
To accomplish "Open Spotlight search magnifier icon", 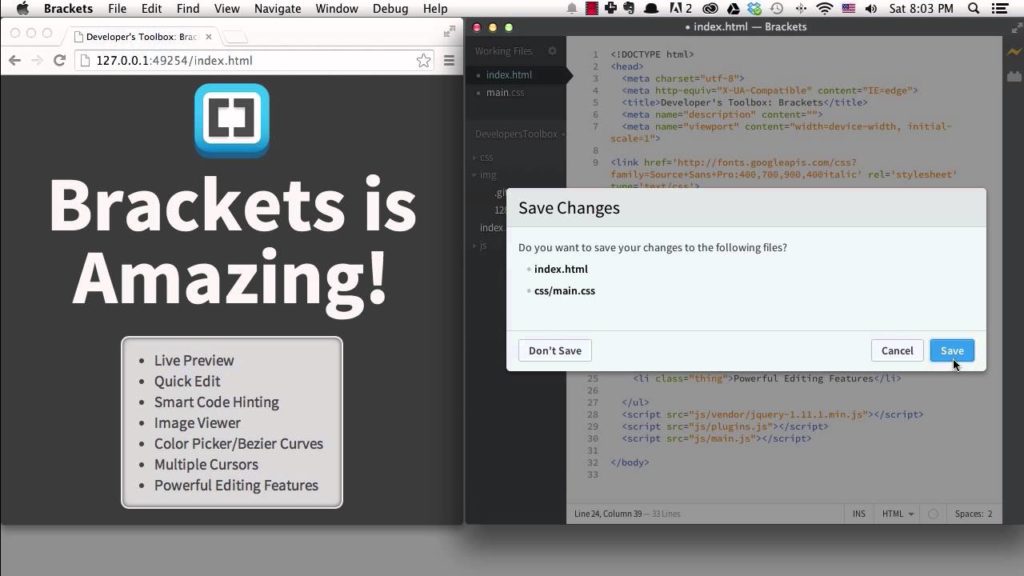I will (973, 8).
